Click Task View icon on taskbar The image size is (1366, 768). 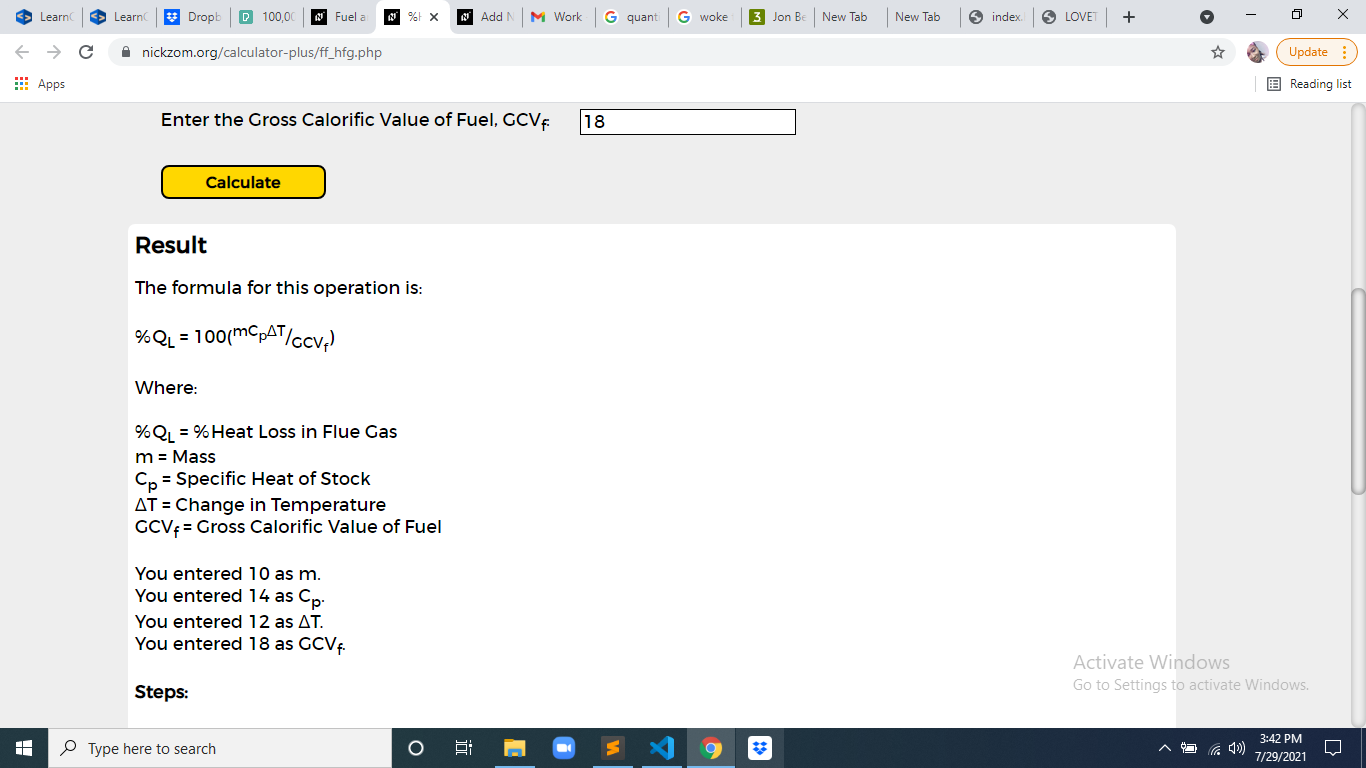(464, 748)
